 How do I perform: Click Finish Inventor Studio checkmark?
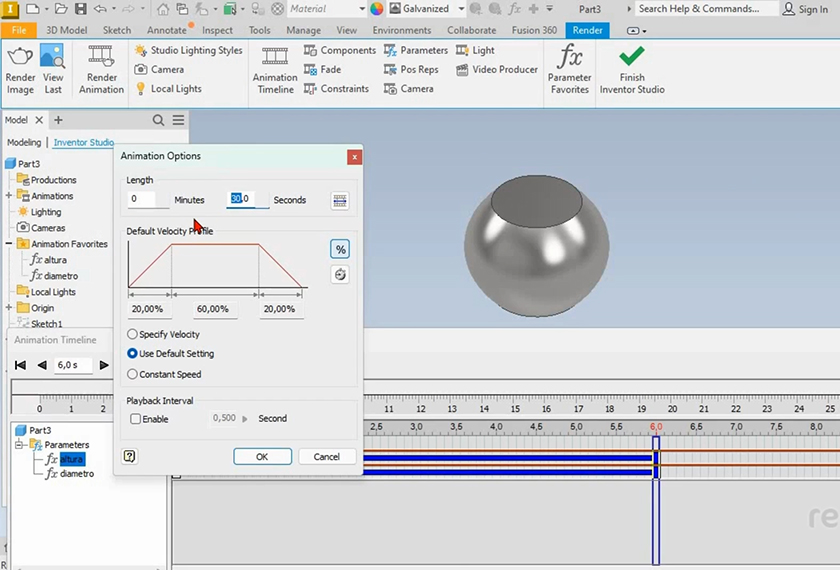click(x=631, y=58)
